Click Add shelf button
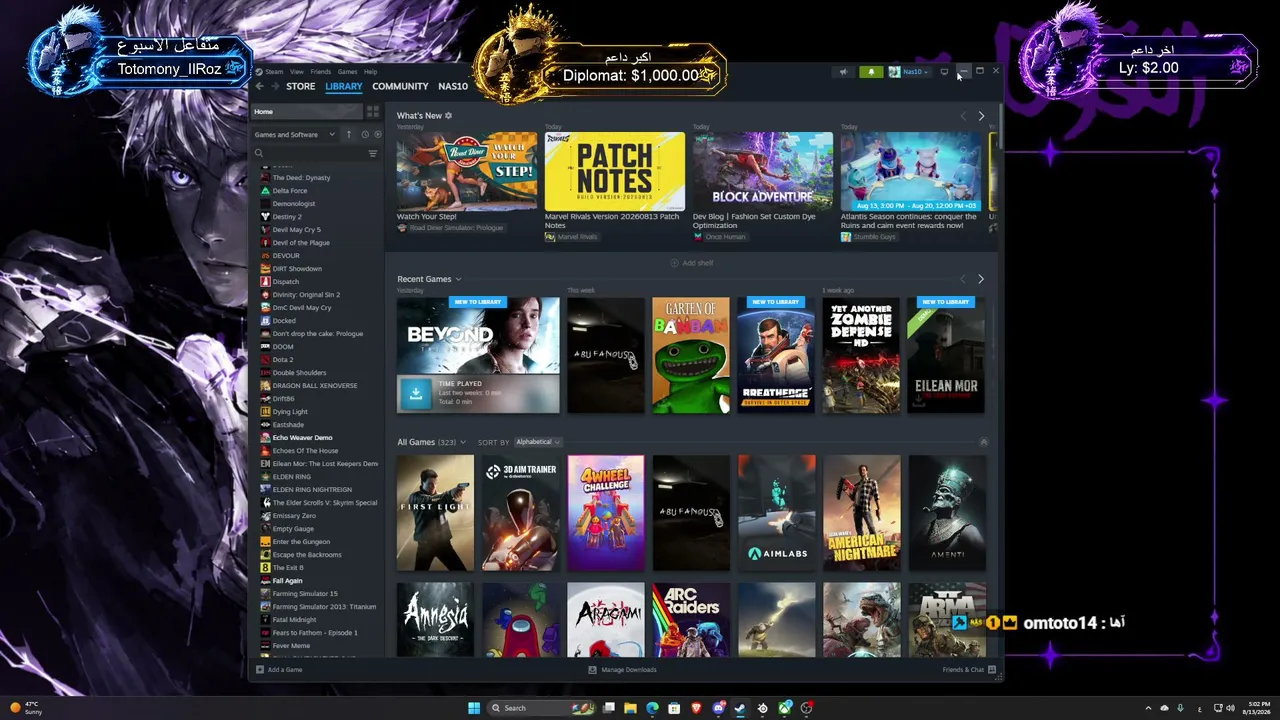1280x720 pixels. [x=692, y=263]
